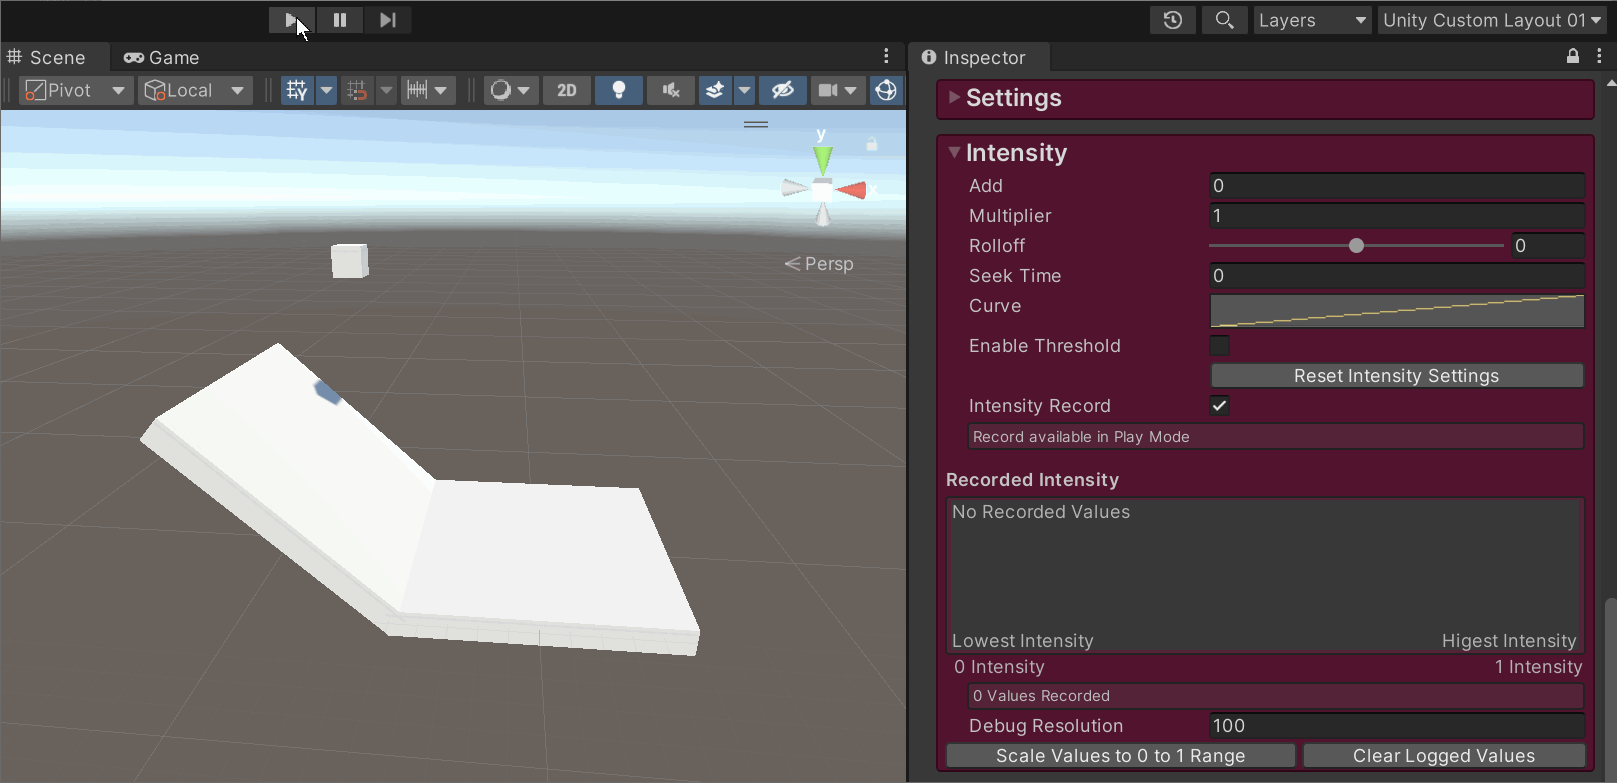
Task: Select the small white cube in scene
Action: (350, 261)
